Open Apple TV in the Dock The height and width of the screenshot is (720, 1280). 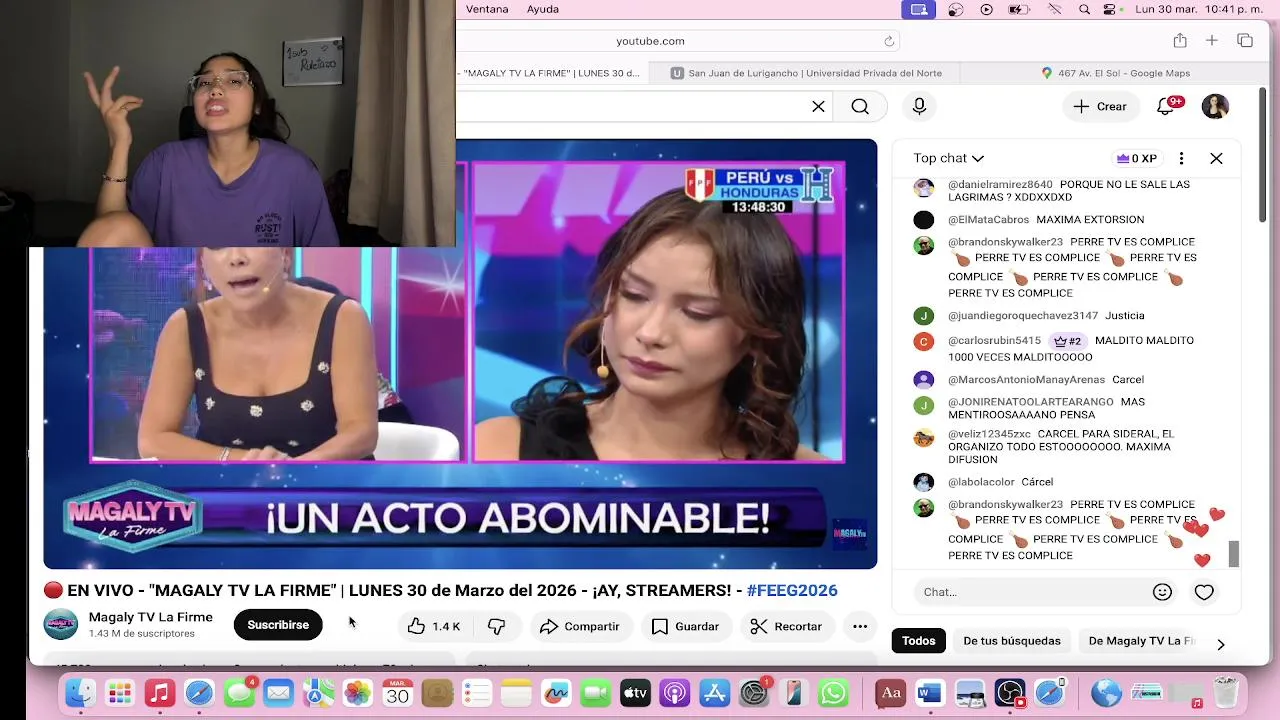[635, 693]
